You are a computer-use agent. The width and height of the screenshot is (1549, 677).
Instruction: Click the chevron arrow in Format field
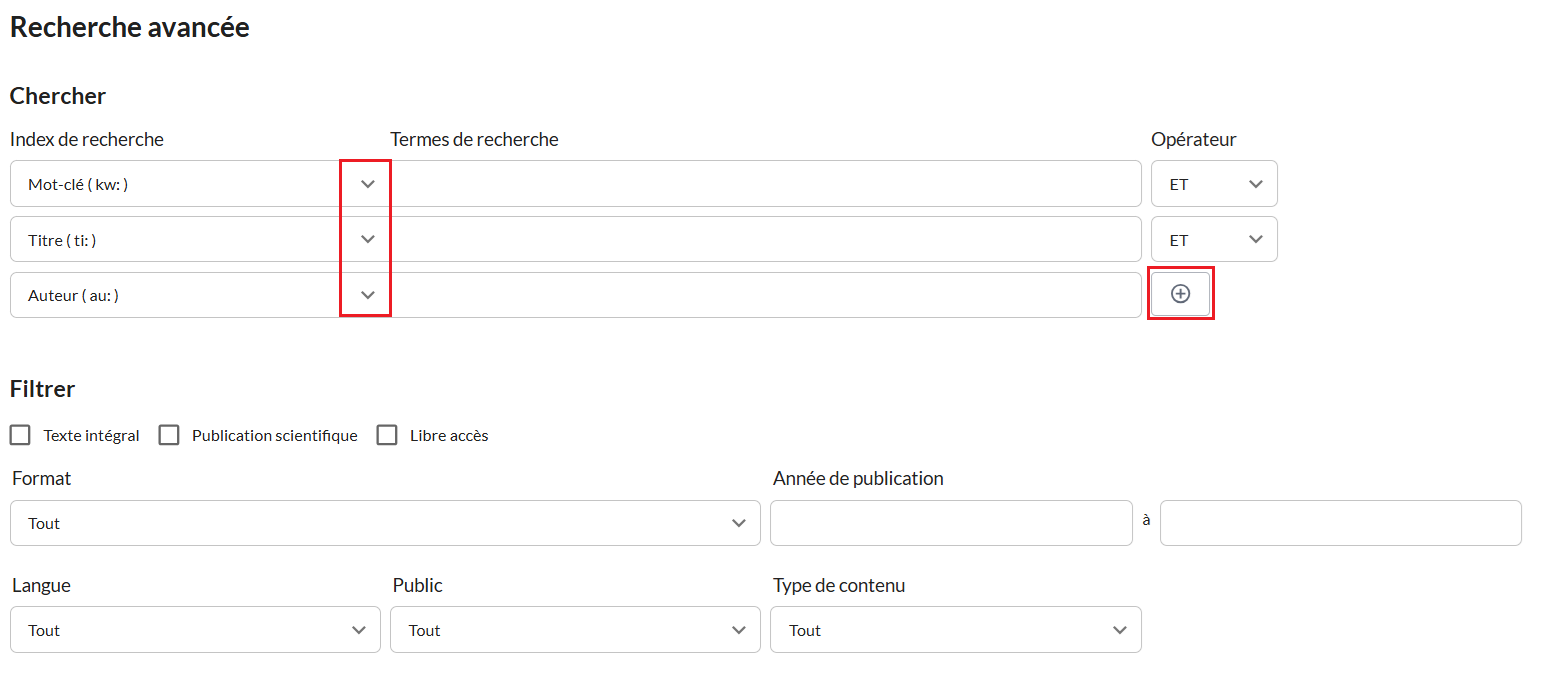pyautogui.click(x=739, y=523)
